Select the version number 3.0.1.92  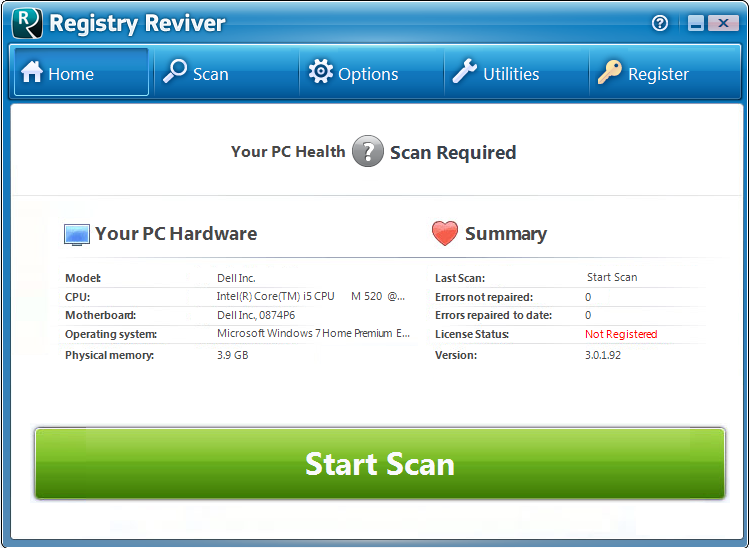tap(603, 355)
